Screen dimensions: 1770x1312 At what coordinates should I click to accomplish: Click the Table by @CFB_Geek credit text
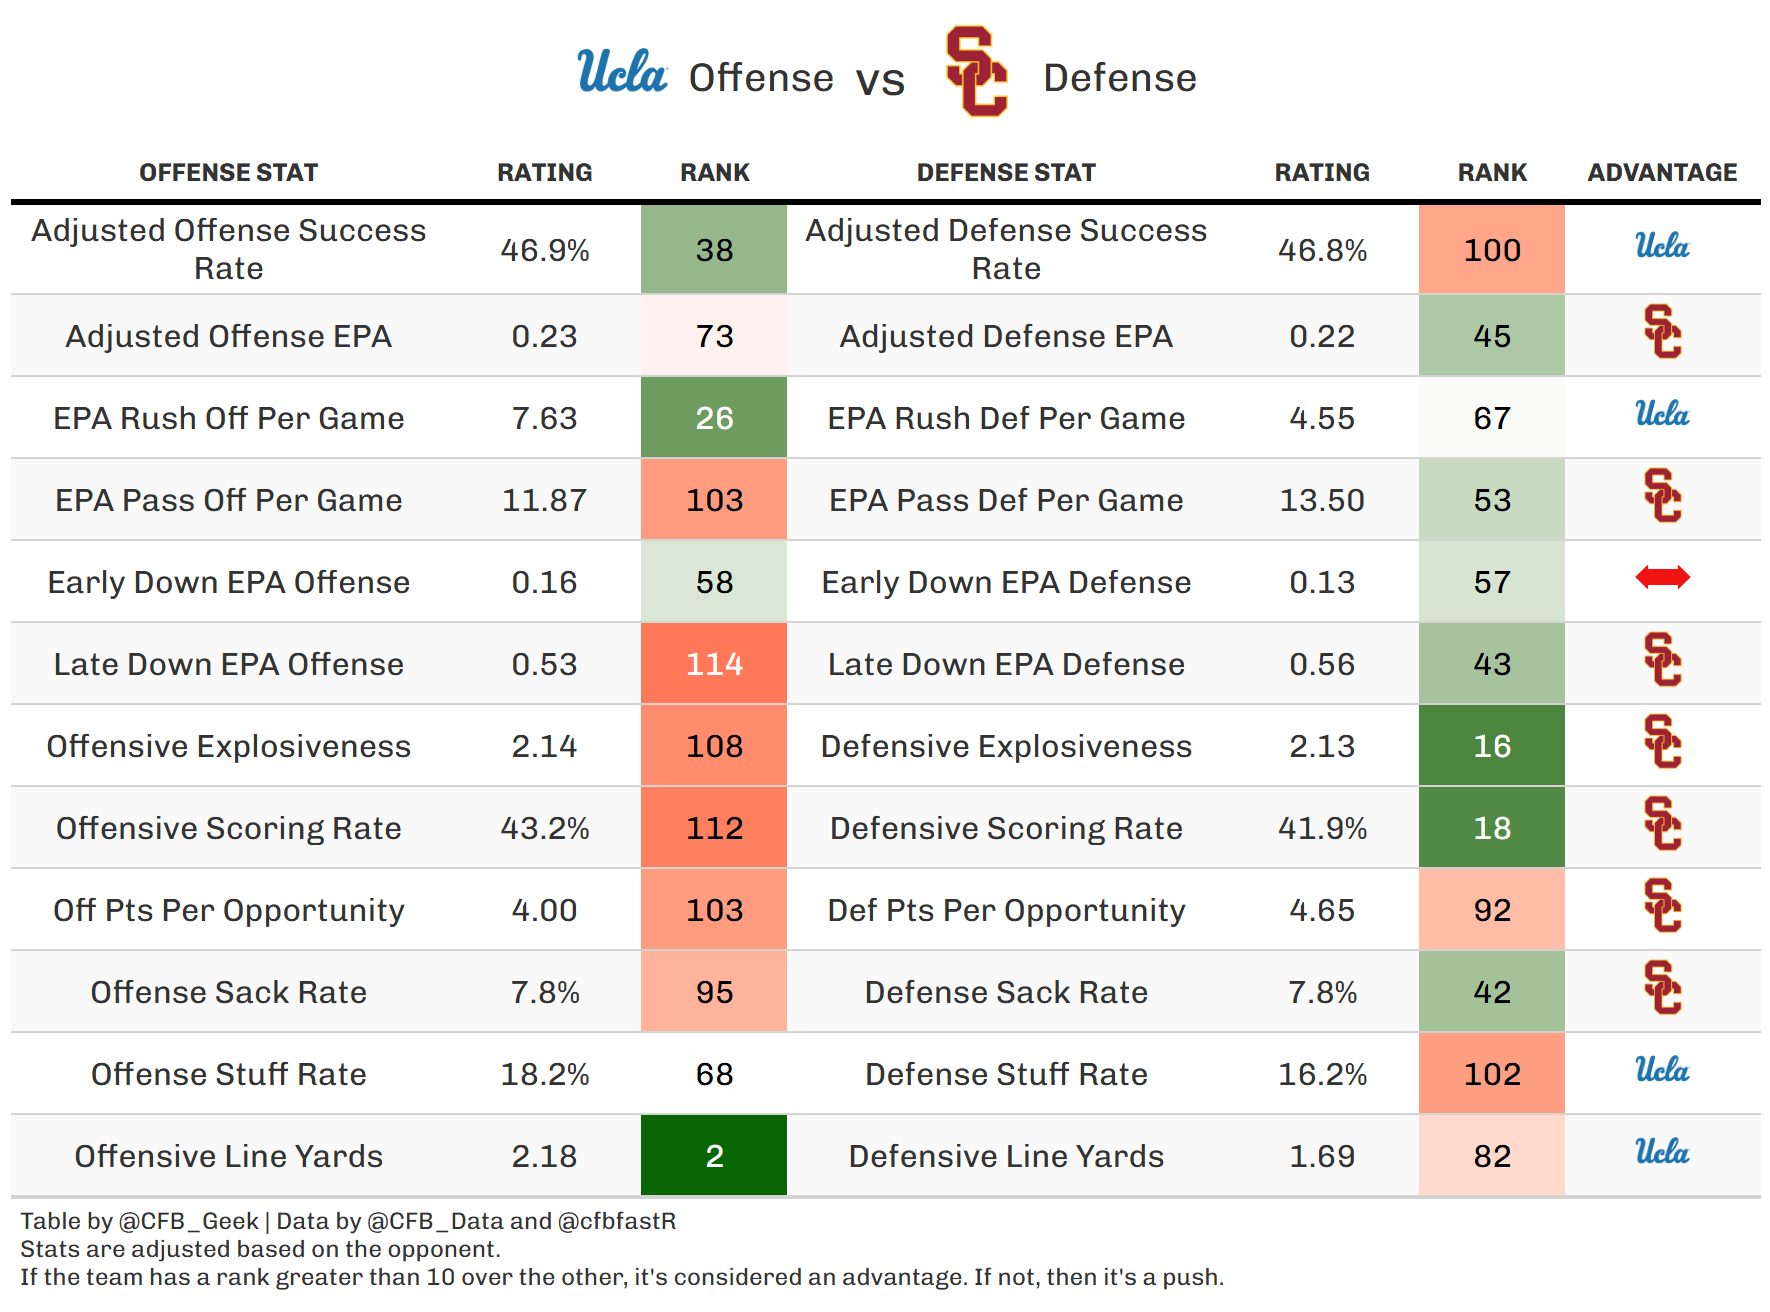click(139, 1221)
